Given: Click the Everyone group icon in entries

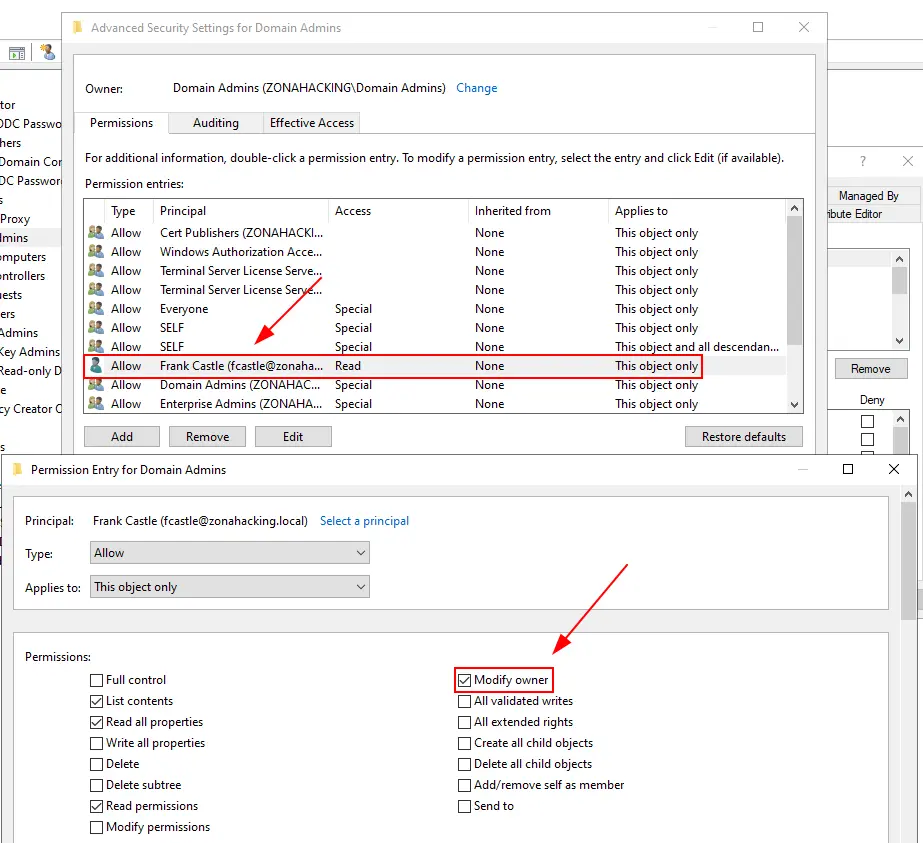Looking at the screenshot, I should pos(96,309).
